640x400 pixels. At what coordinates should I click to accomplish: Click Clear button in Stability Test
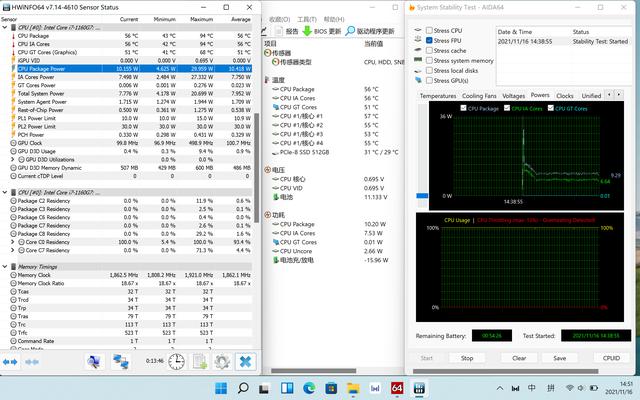519,358
